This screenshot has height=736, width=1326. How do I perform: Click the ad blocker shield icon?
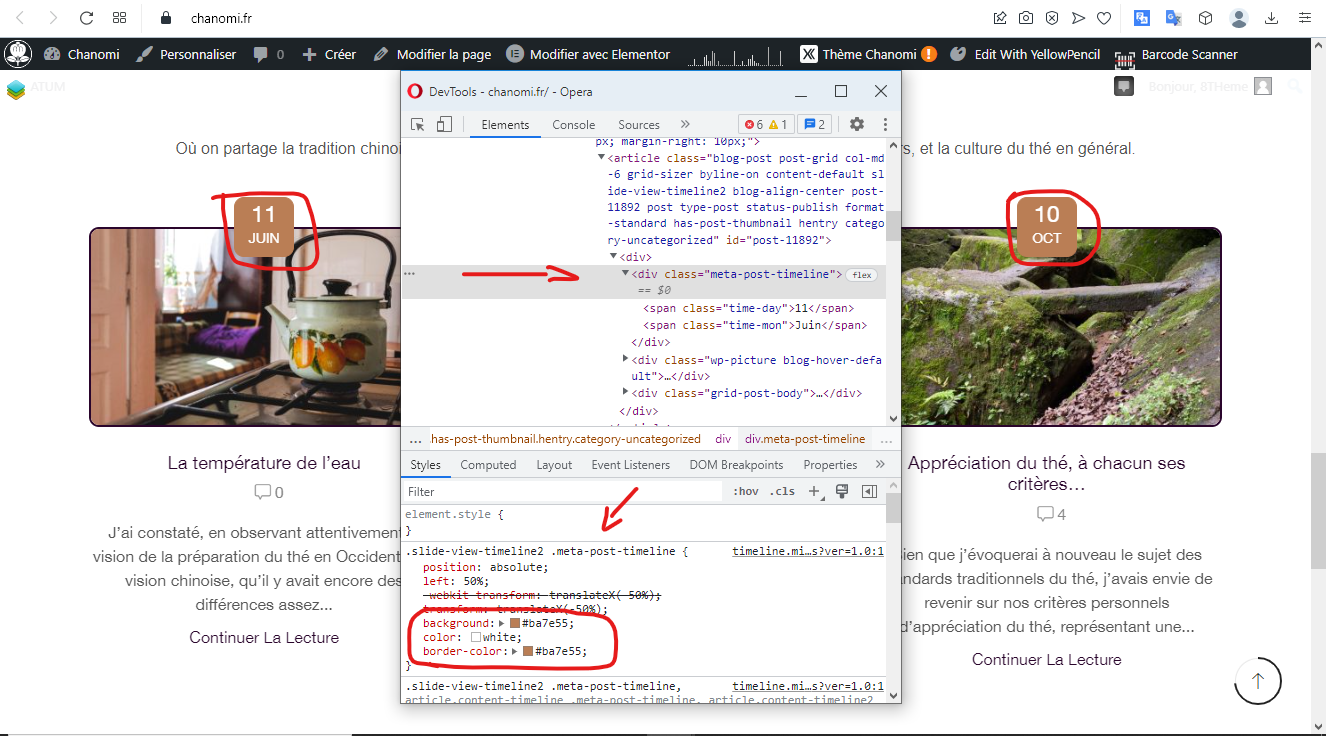[x=1052, y=18]
